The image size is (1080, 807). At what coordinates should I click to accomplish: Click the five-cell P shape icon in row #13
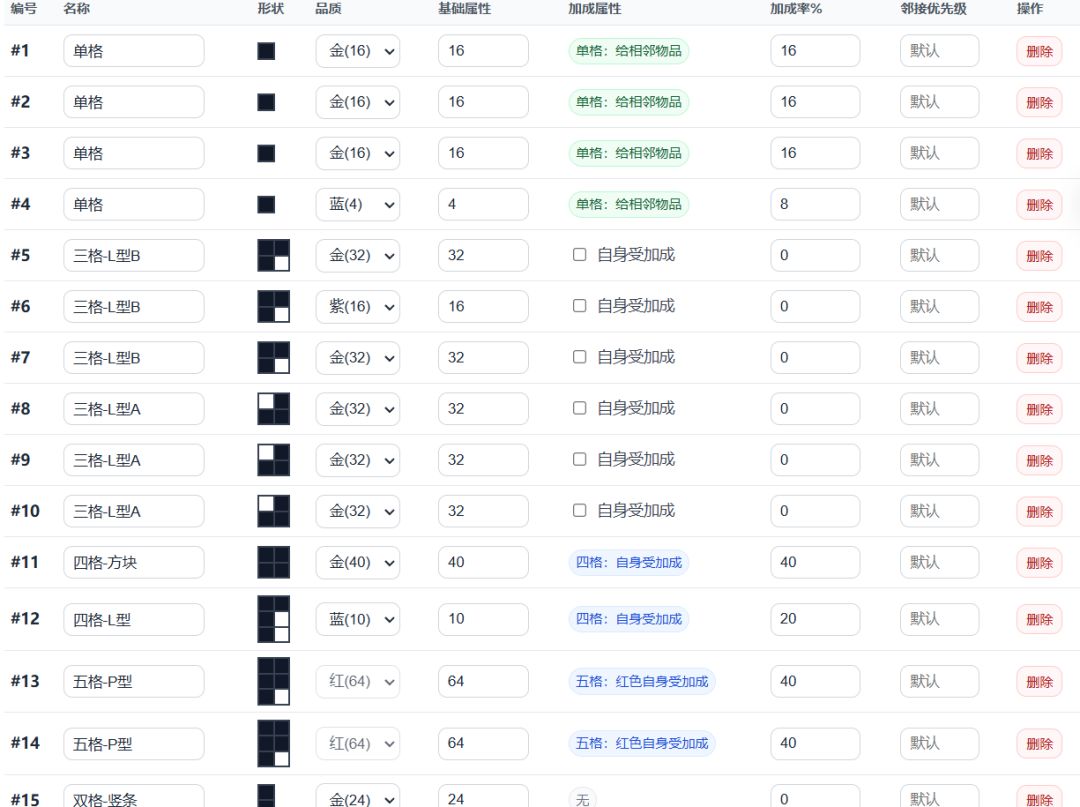pos(273,682)
